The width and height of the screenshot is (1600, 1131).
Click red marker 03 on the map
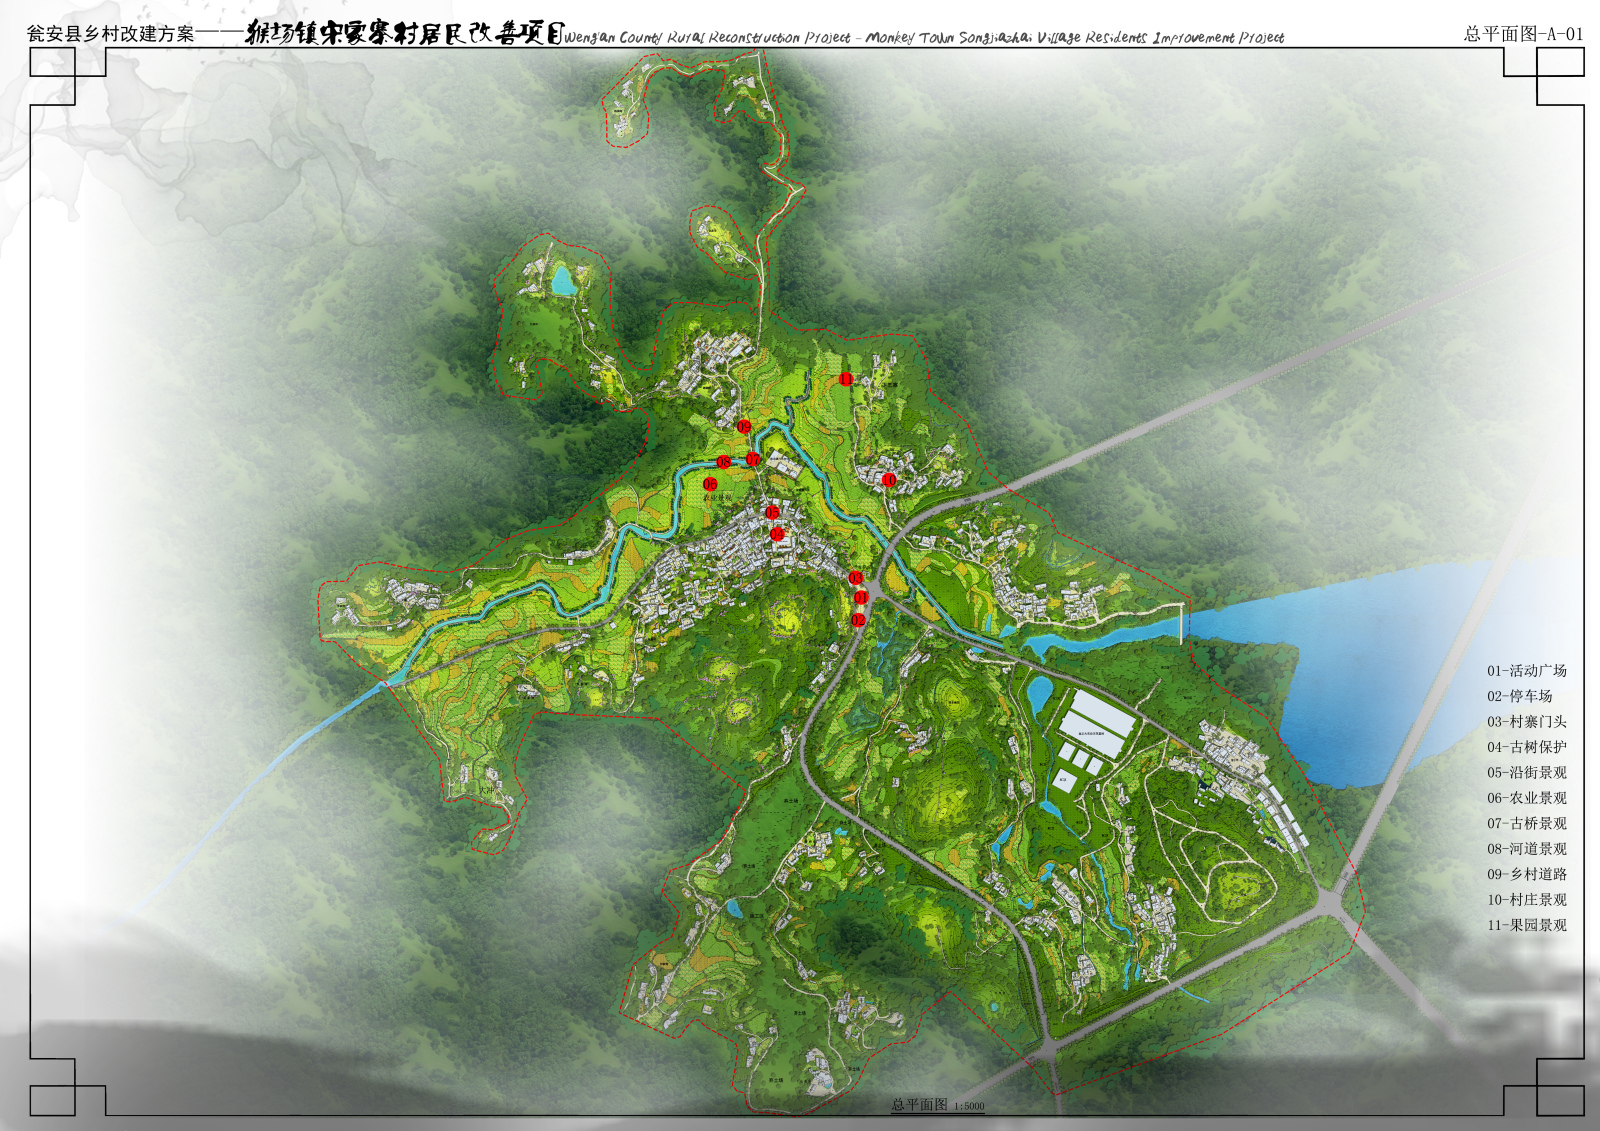click(x=856, y=578)
